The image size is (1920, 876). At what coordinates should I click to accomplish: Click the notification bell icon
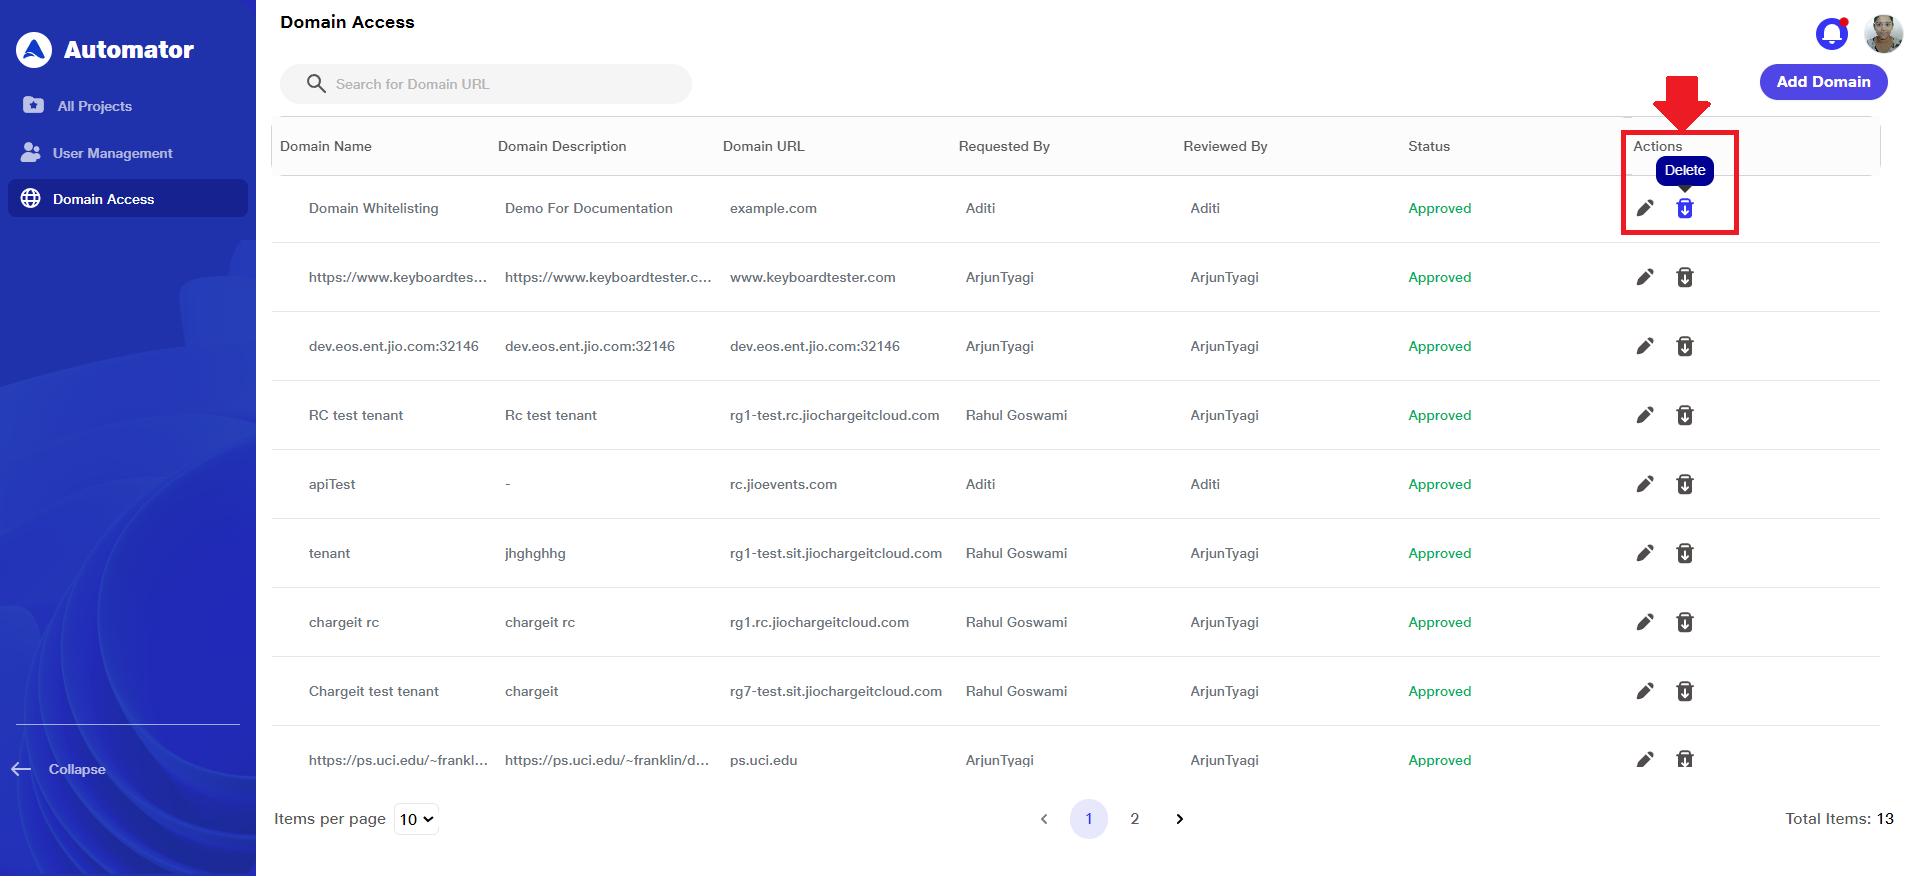(1831, 34)
